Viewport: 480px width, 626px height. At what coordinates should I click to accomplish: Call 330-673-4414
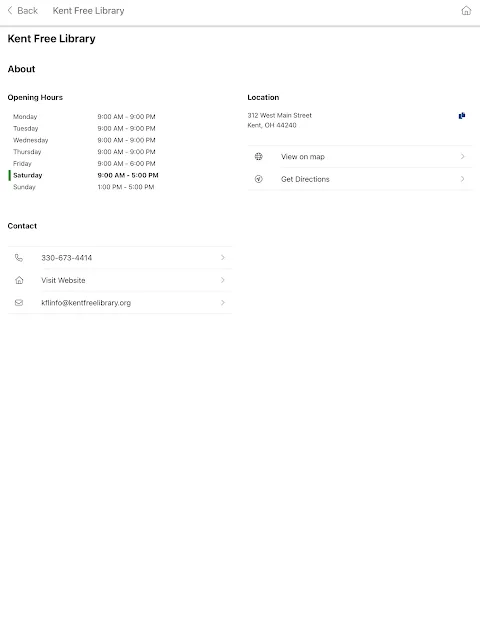tap(120, 258)
